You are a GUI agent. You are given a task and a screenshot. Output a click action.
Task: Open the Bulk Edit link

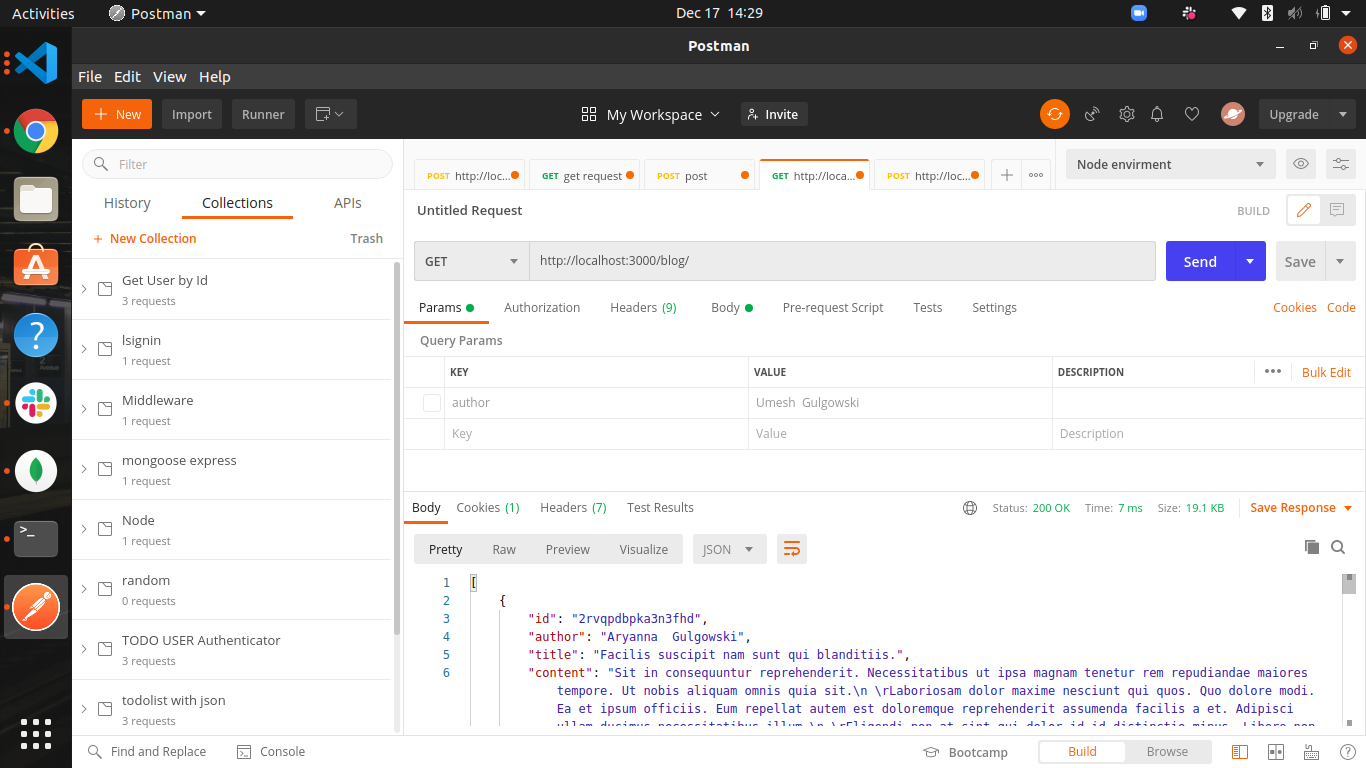point(1326,372)
